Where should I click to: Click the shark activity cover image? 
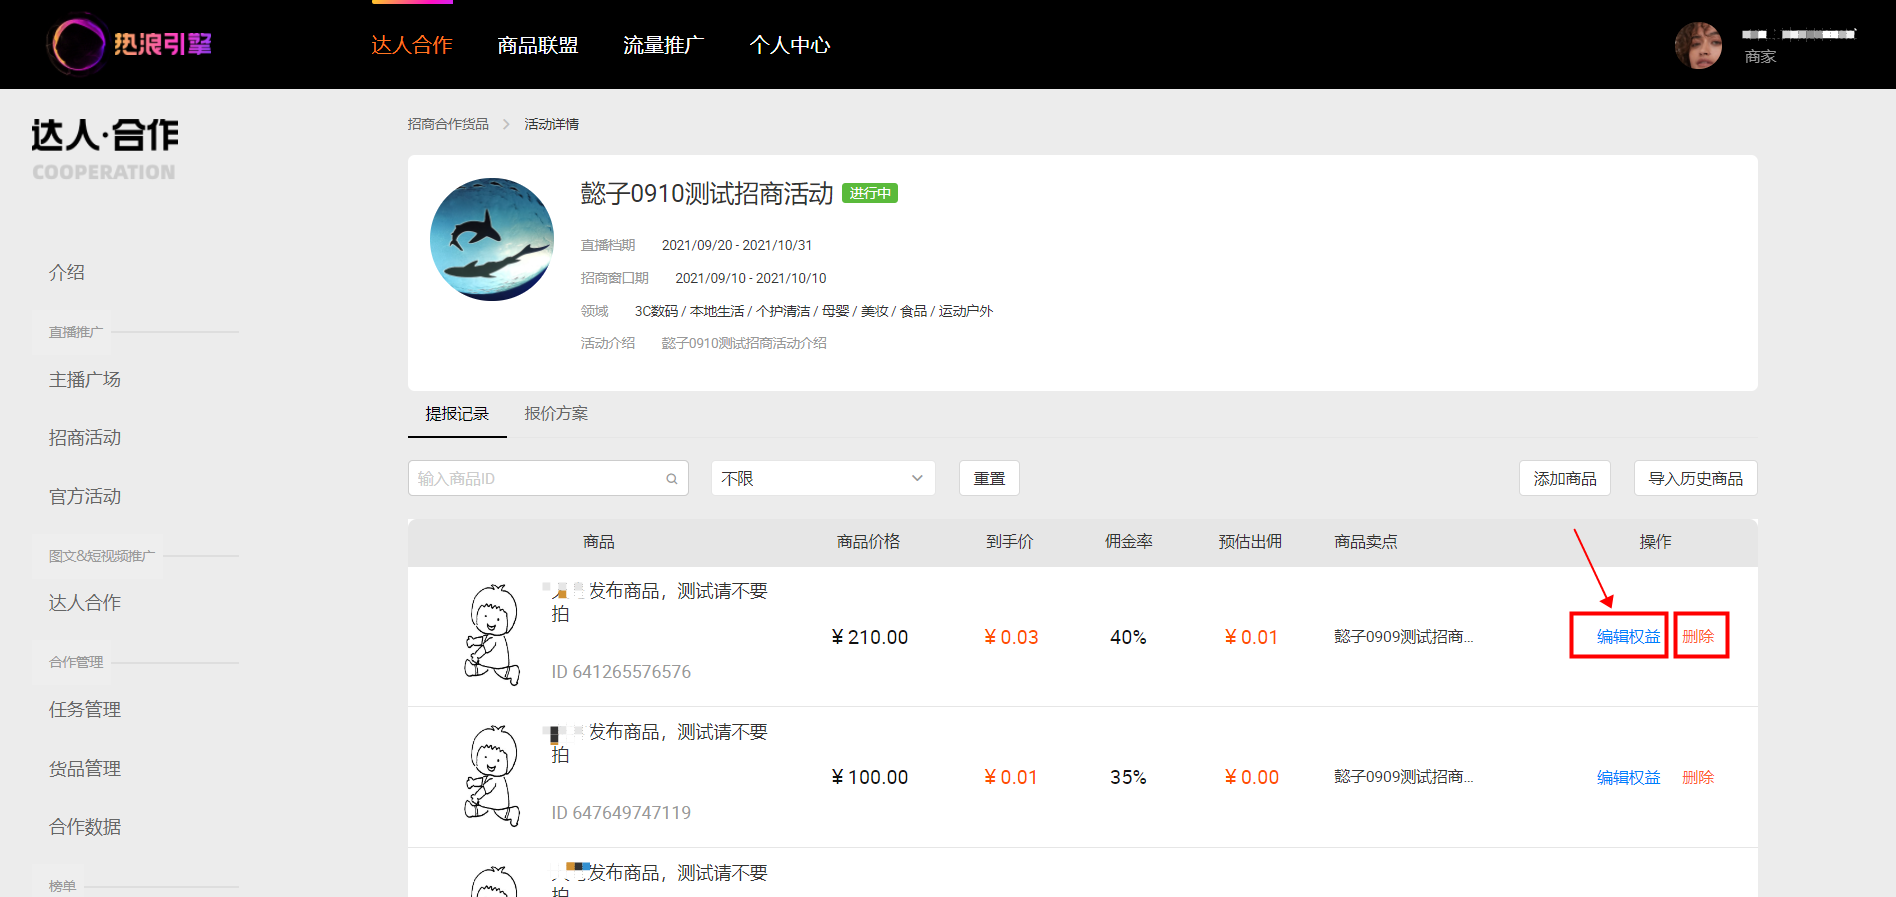click(x=492, y=240)
